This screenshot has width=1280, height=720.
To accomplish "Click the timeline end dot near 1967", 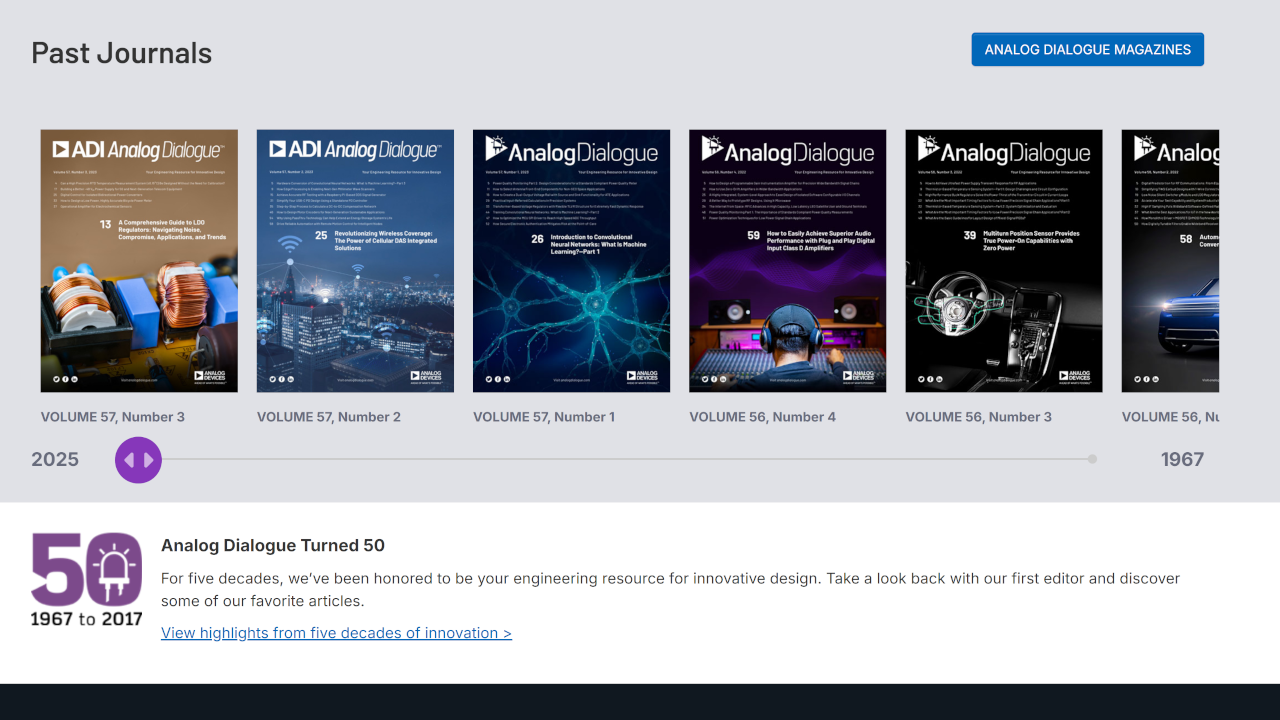I will (x=1092, y=459).
